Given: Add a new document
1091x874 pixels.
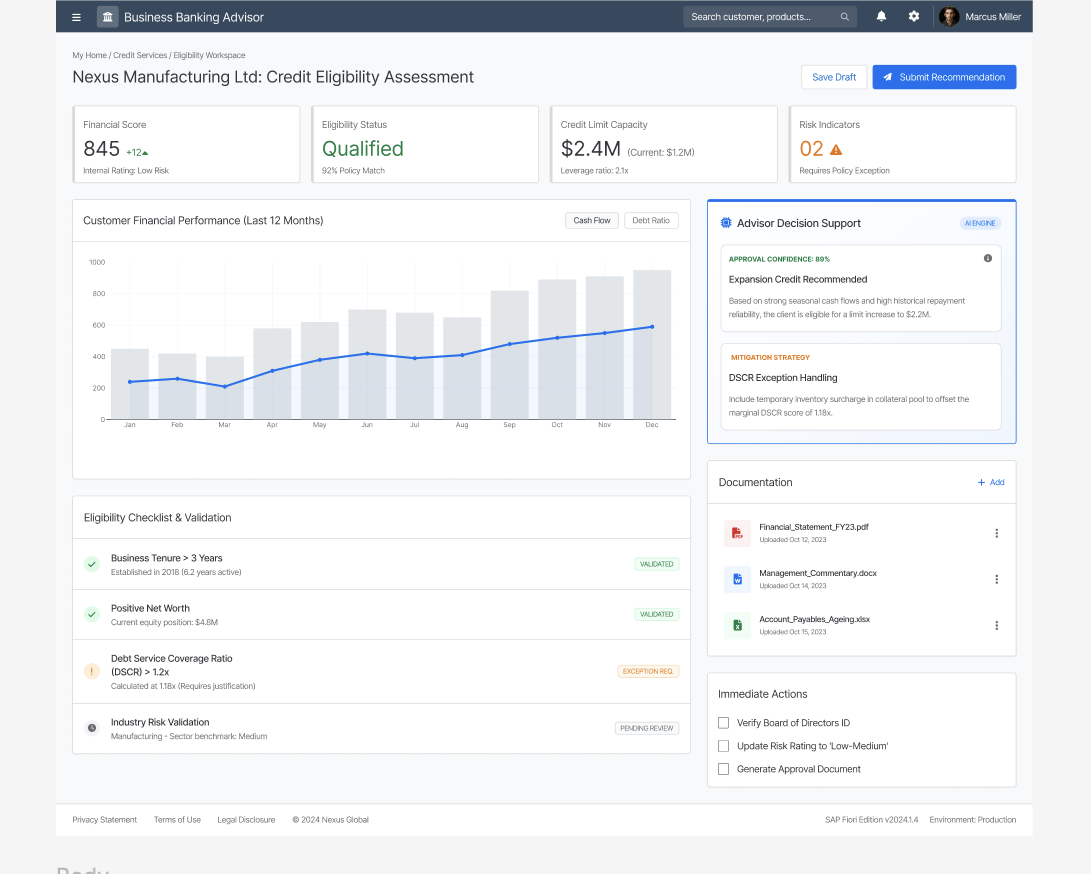Looking at the screenshot, I should click(x=991, y=482).
